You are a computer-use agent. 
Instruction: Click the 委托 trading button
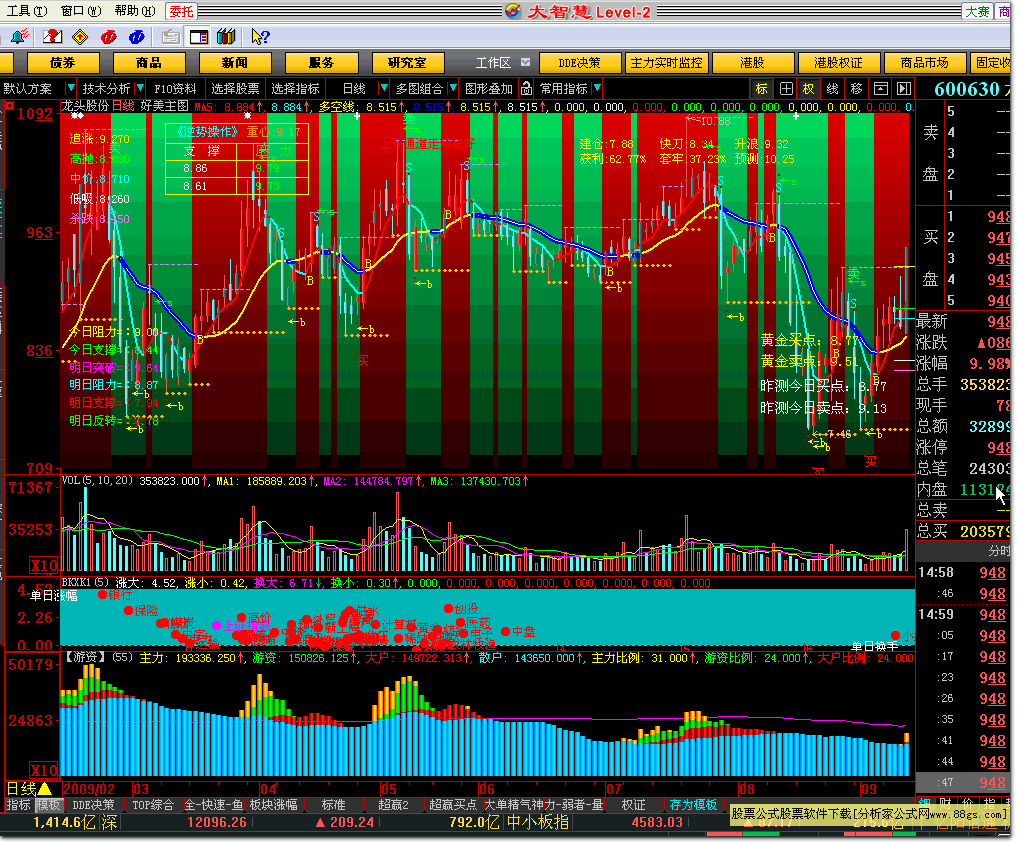coord(182,11)
